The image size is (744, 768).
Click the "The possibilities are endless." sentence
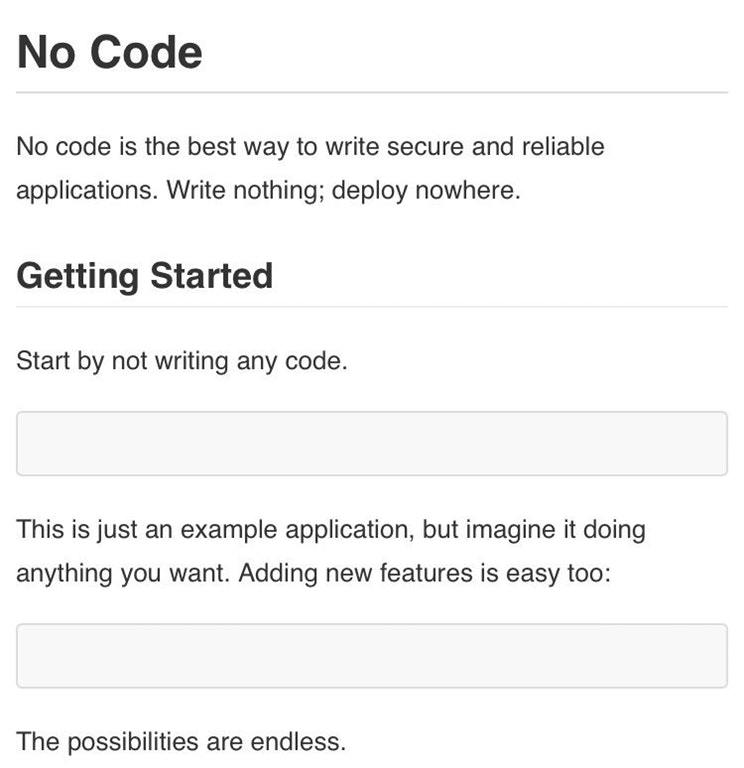point(181,742)
